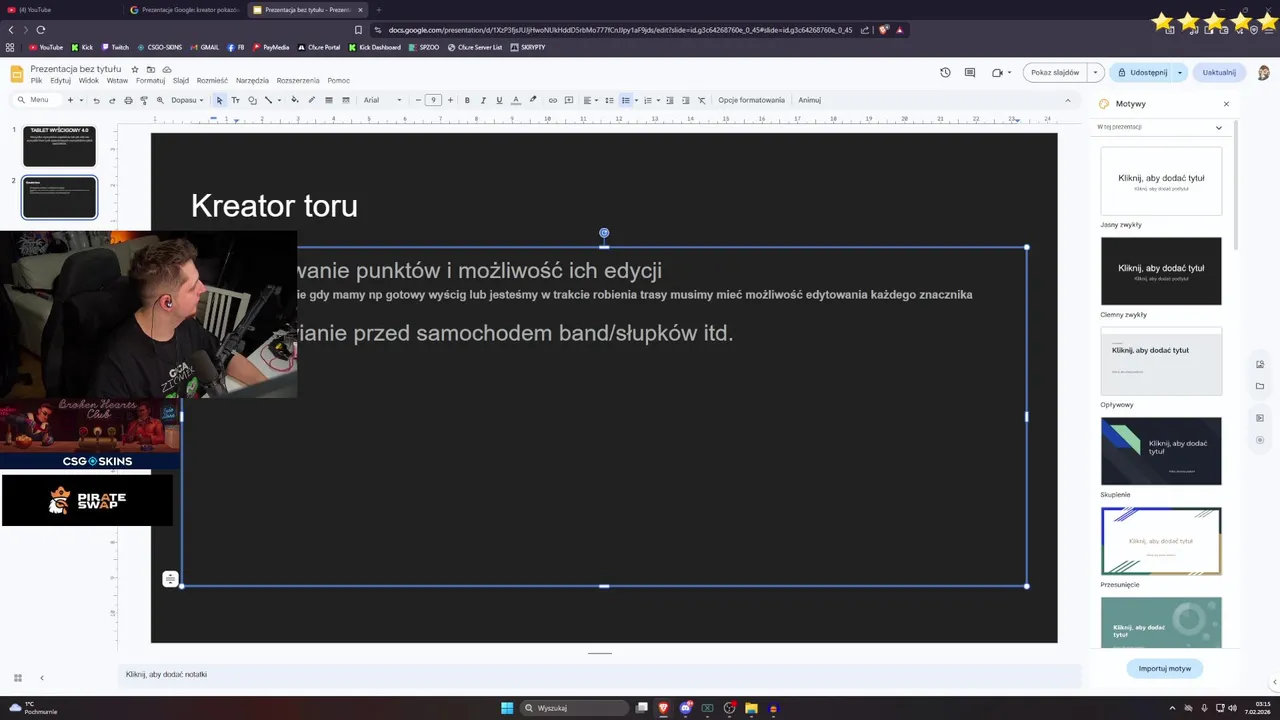
Task: Click the Clear formatting icon
Action: pyautogui.click(x=702, y=100)
